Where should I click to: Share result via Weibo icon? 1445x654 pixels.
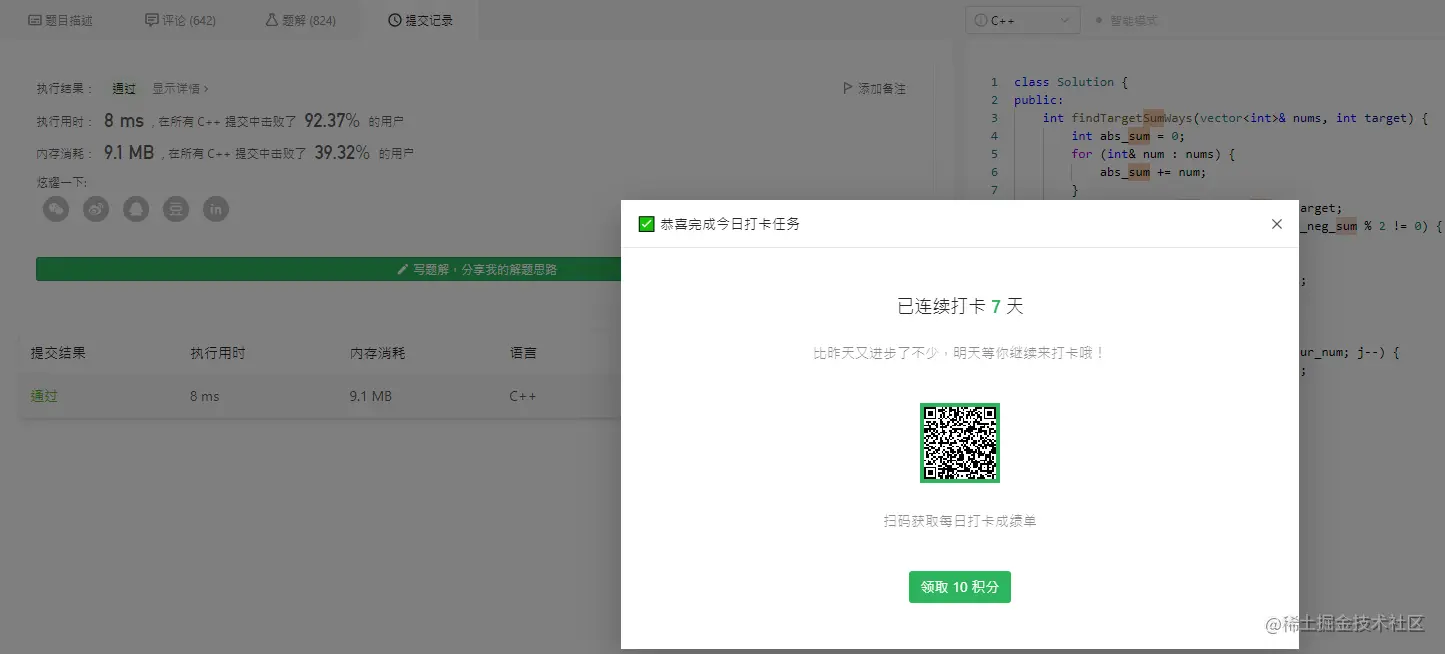pos(96,209)
